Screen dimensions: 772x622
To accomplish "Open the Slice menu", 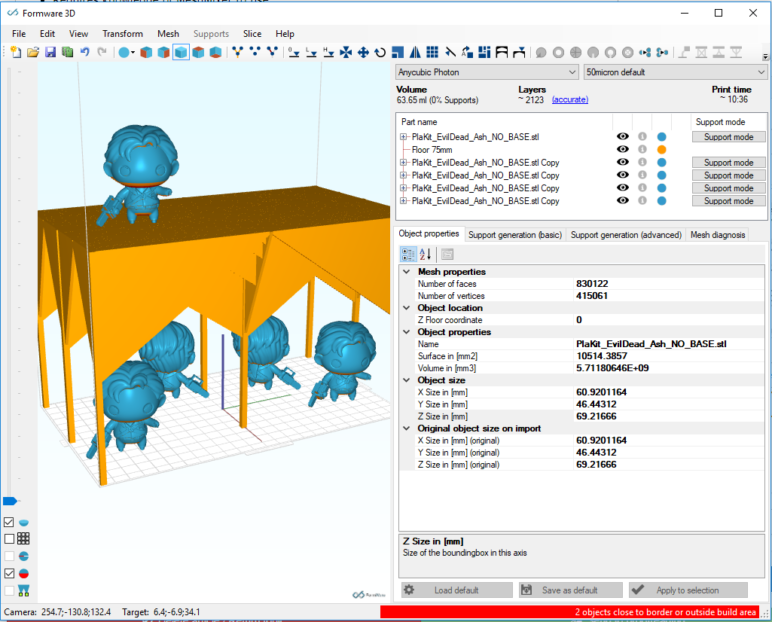I will point(252,33).
